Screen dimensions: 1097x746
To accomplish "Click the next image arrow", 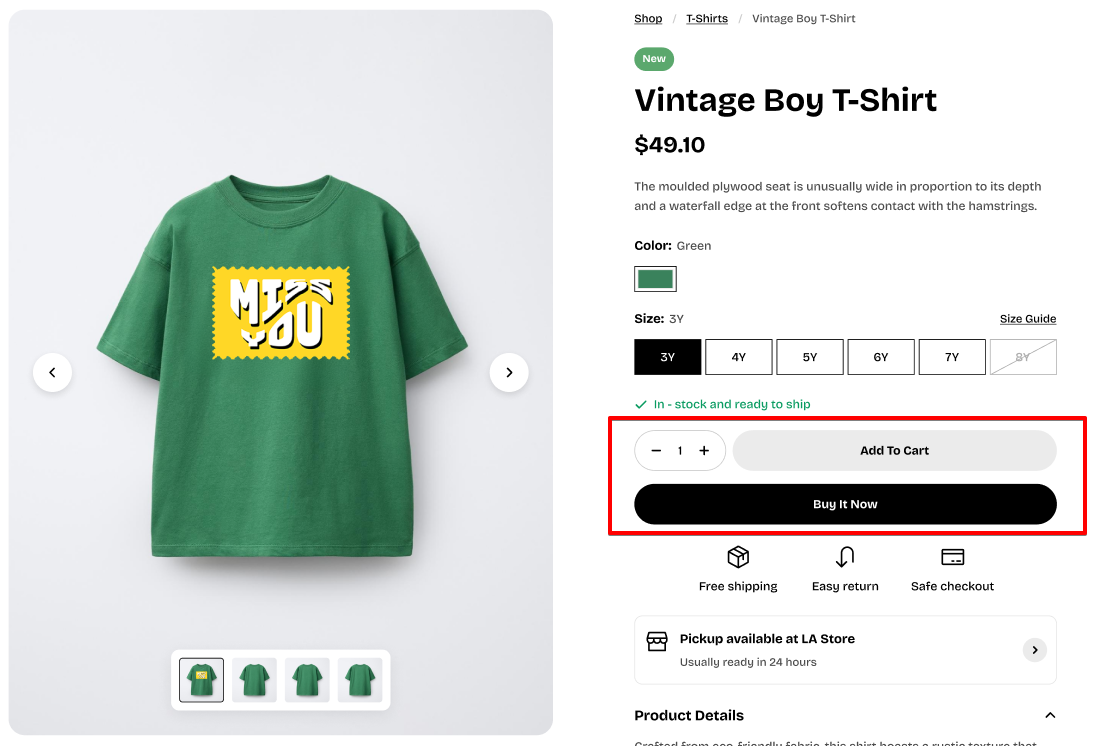I will pos(509,373).
